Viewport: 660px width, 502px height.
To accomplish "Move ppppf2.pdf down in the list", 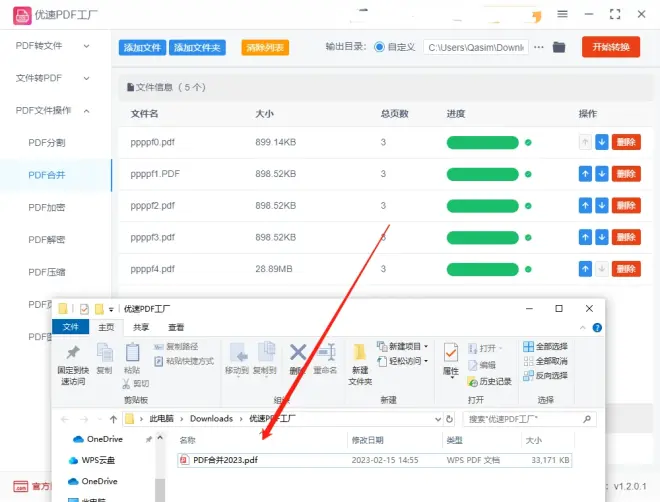I will (601, 205).
